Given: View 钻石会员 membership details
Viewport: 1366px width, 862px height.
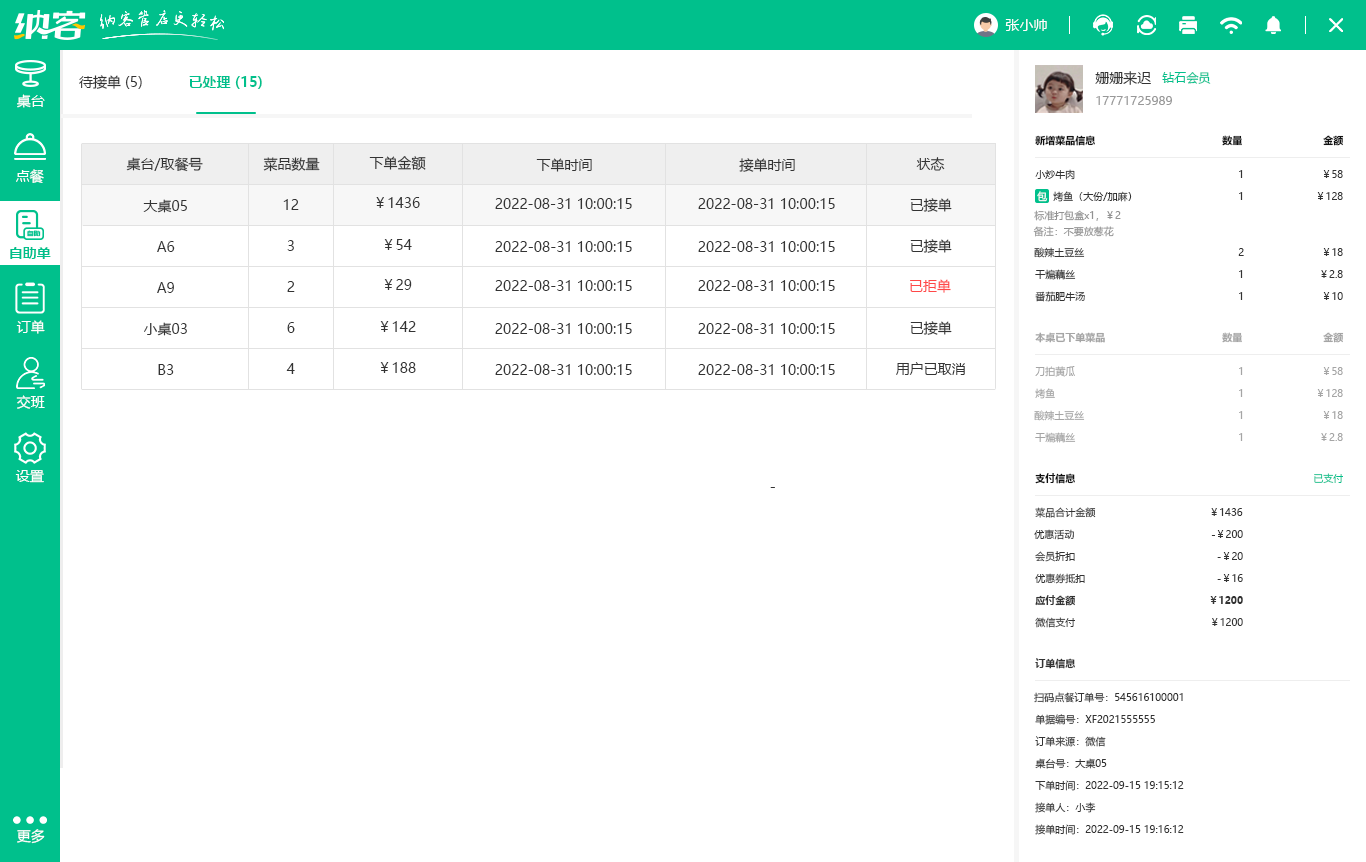Looking at the screenshot, I should coord(1186,78).
